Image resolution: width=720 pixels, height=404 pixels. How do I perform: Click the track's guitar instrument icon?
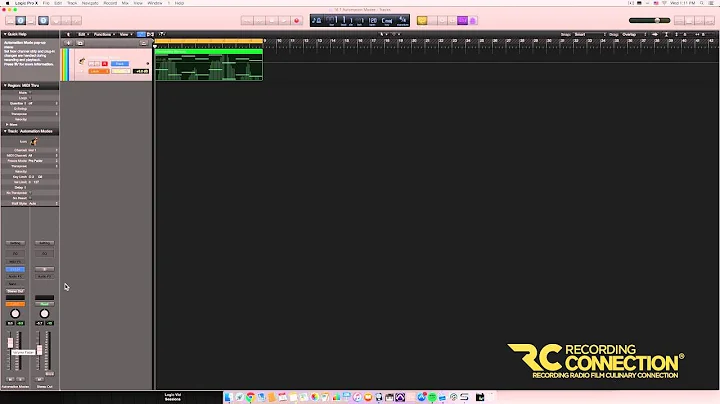pos(82,61)
